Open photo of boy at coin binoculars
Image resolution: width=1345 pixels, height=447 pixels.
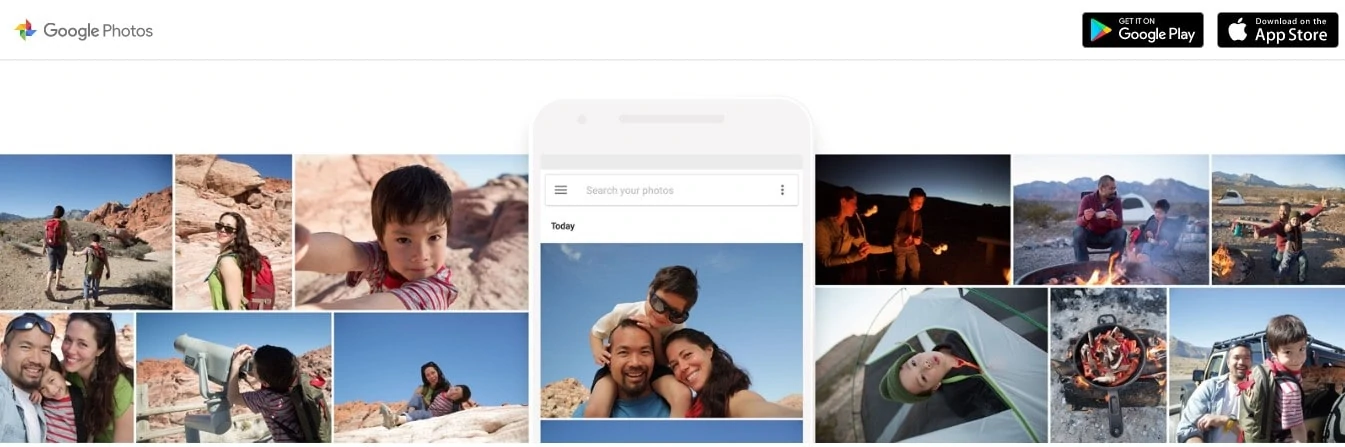234,378
